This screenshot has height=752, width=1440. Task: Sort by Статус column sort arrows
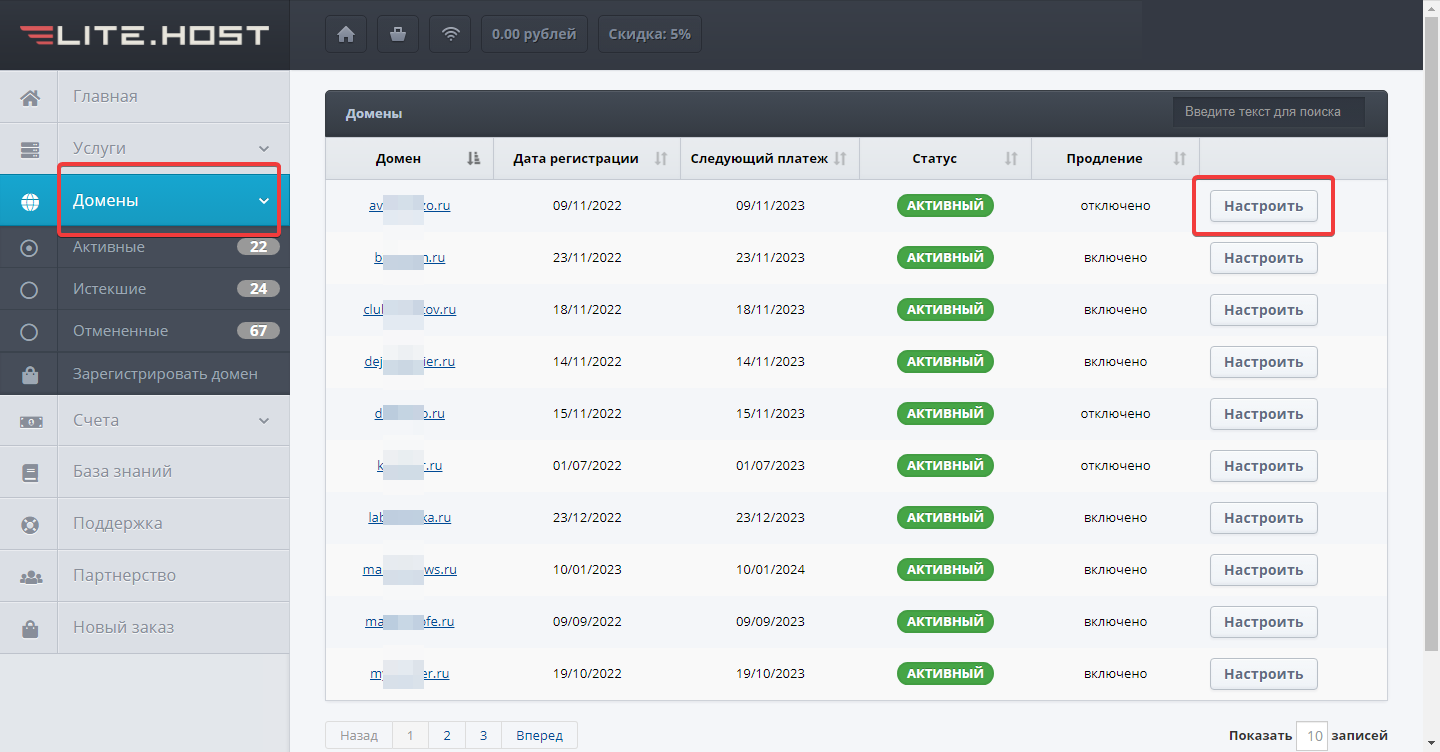1011,158
